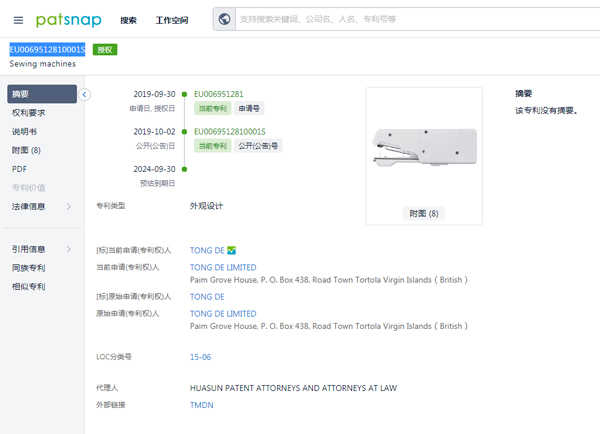This screenshot has width=600, height=434.
Task: Click the patsnap logo
Action: [x=68, y=20]
